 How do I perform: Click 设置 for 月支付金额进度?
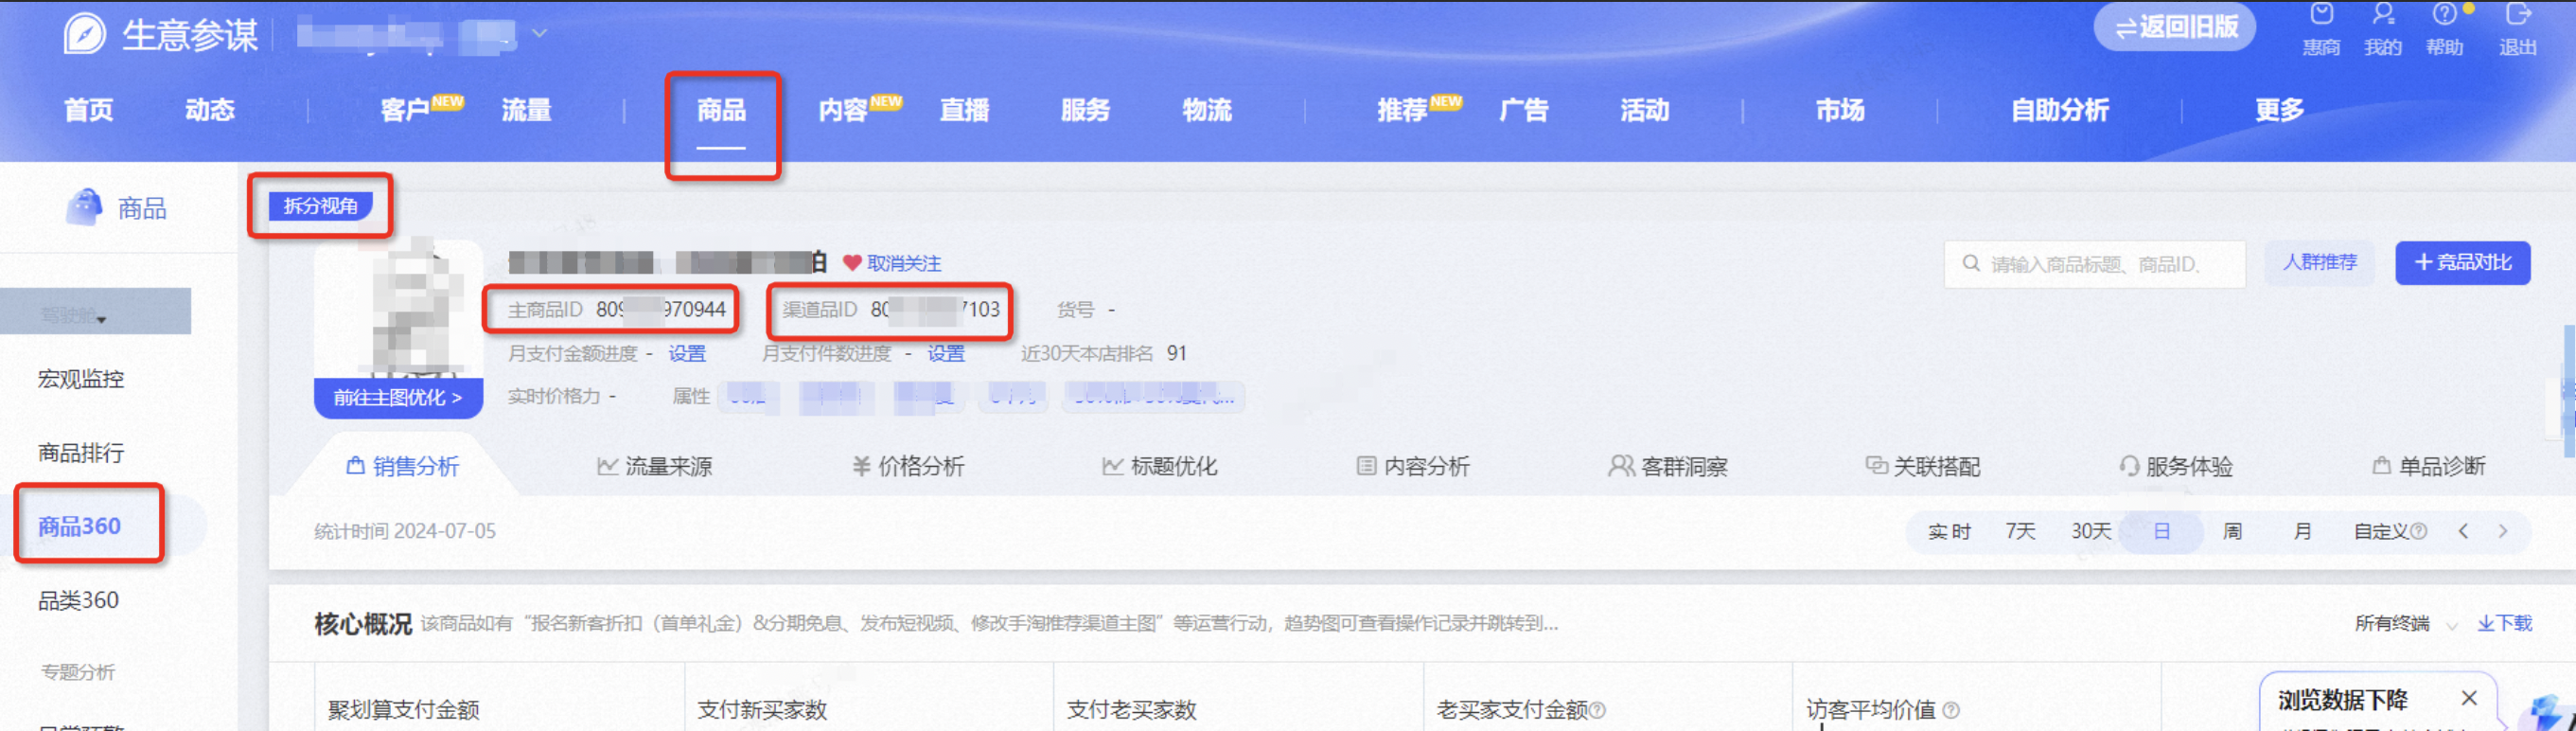click(x=687, y=353)
